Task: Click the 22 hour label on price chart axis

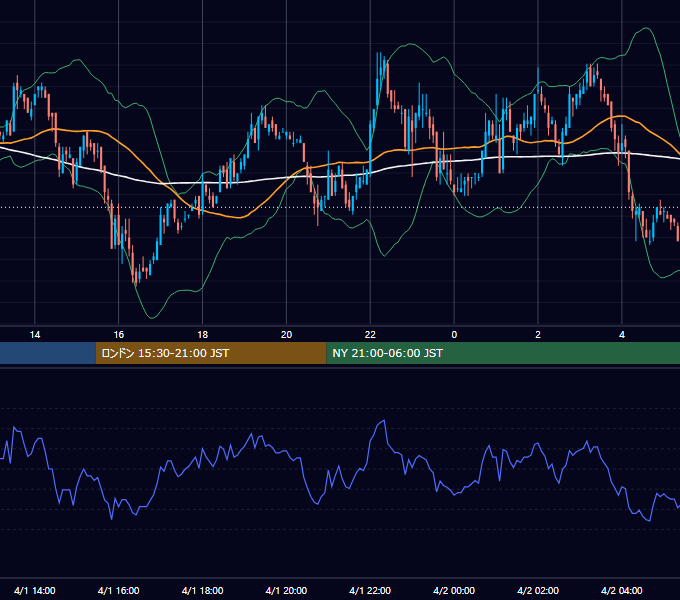Action: tap(370, 335)
